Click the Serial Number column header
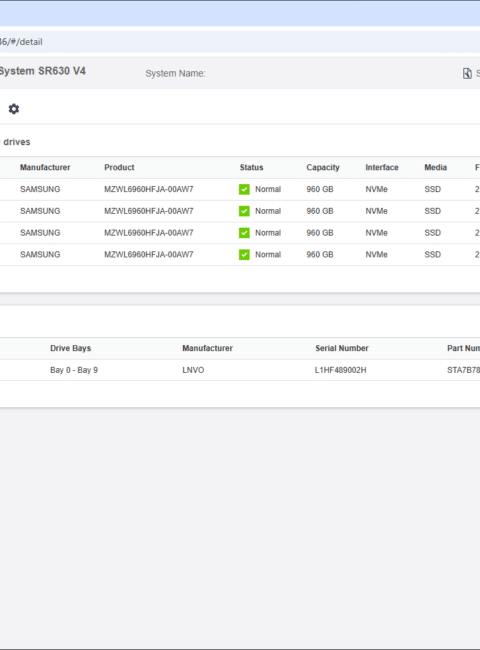 click(x=342, y=348)
